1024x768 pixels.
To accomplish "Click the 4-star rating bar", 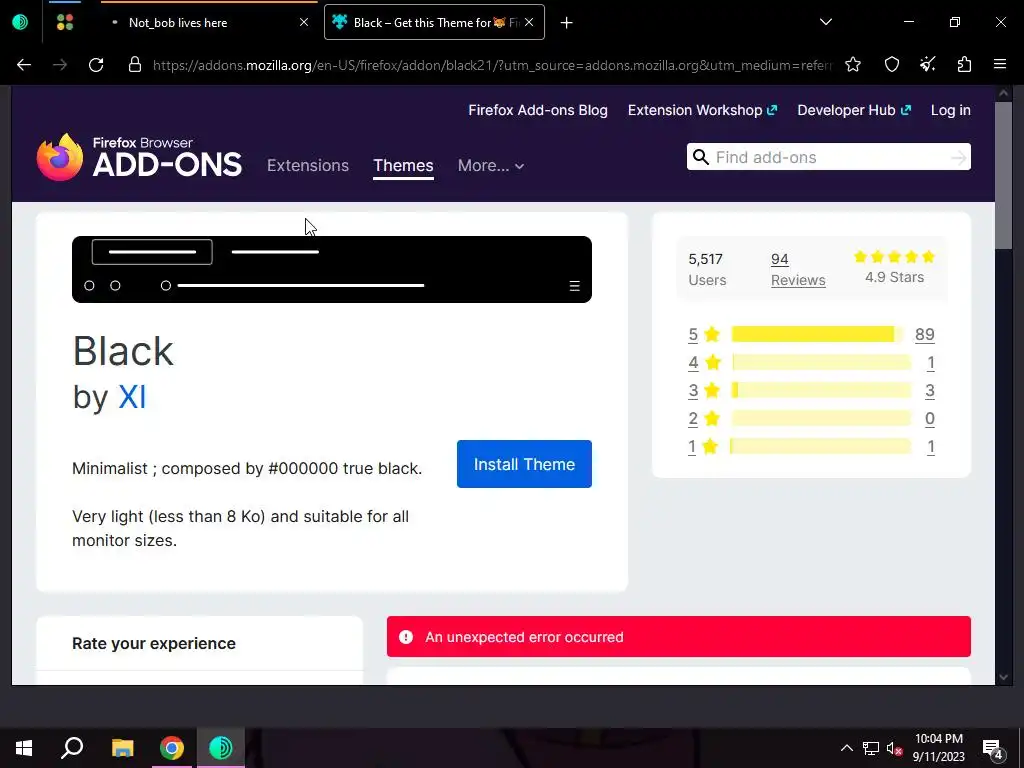I will [x=821, y=362].
